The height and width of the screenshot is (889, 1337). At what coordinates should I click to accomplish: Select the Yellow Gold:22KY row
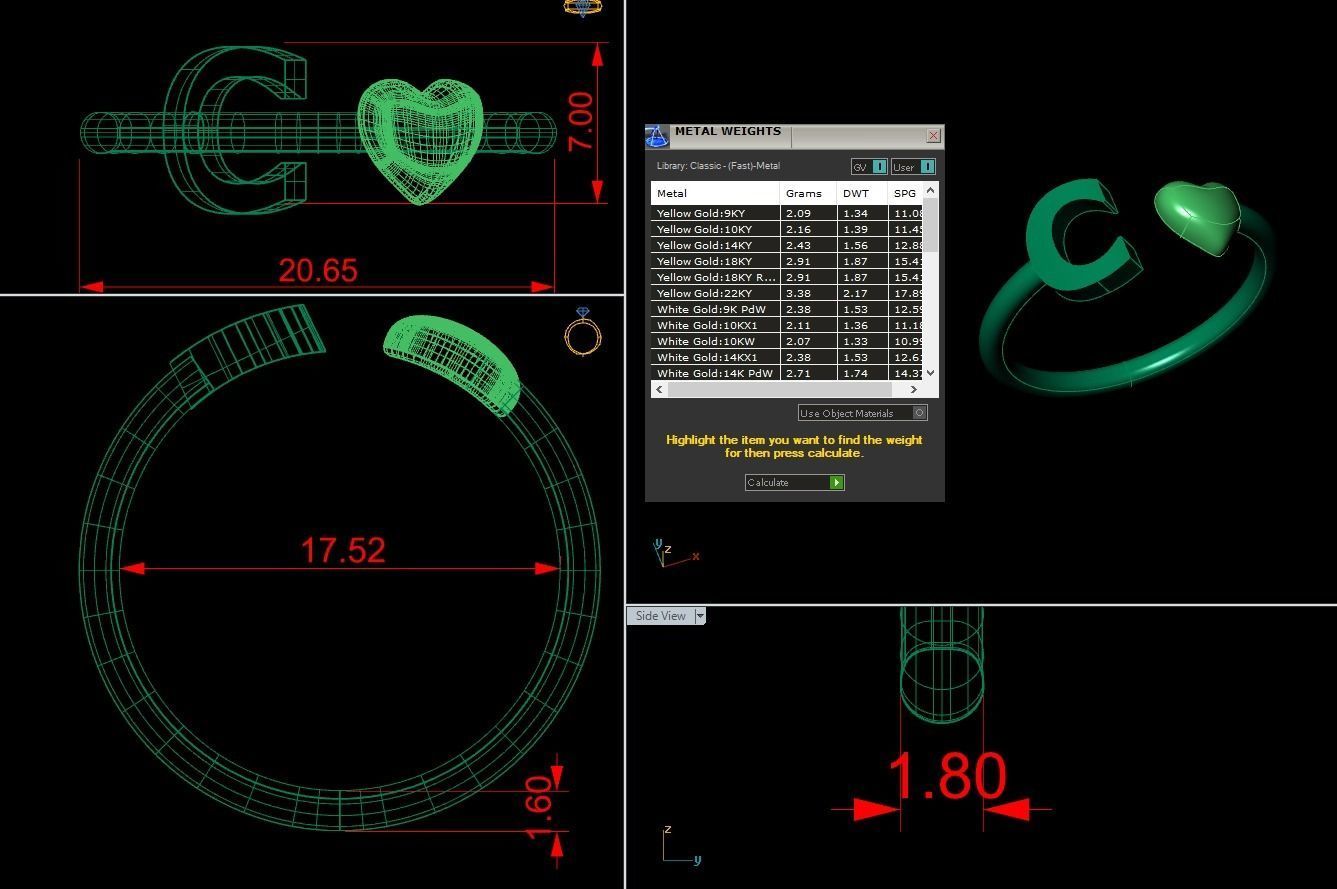click(x=787, y=293)
